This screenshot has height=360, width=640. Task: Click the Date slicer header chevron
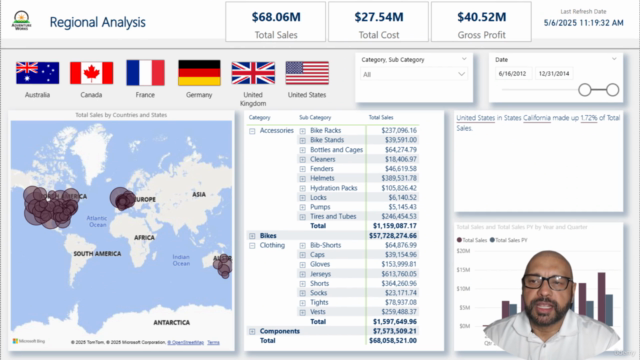[x=614, y=59]
